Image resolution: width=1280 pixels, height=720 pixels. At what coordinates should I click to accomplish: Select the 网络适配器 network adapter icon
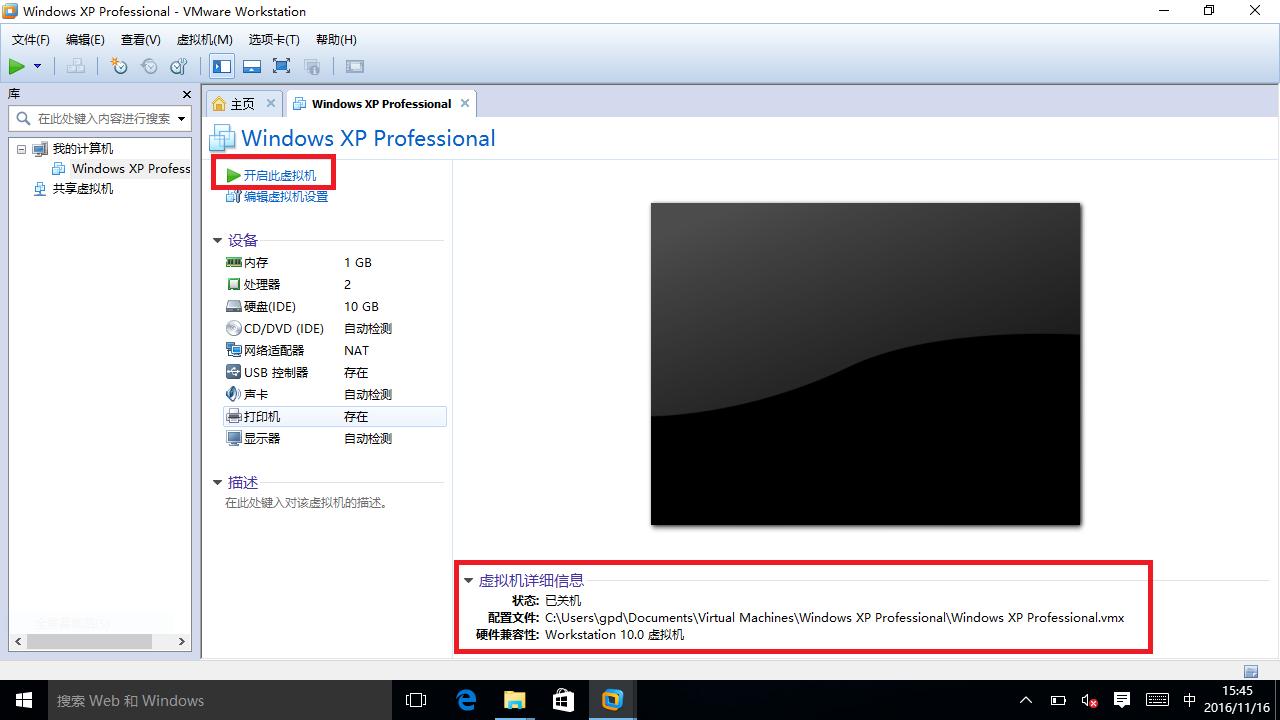(232, 350)
